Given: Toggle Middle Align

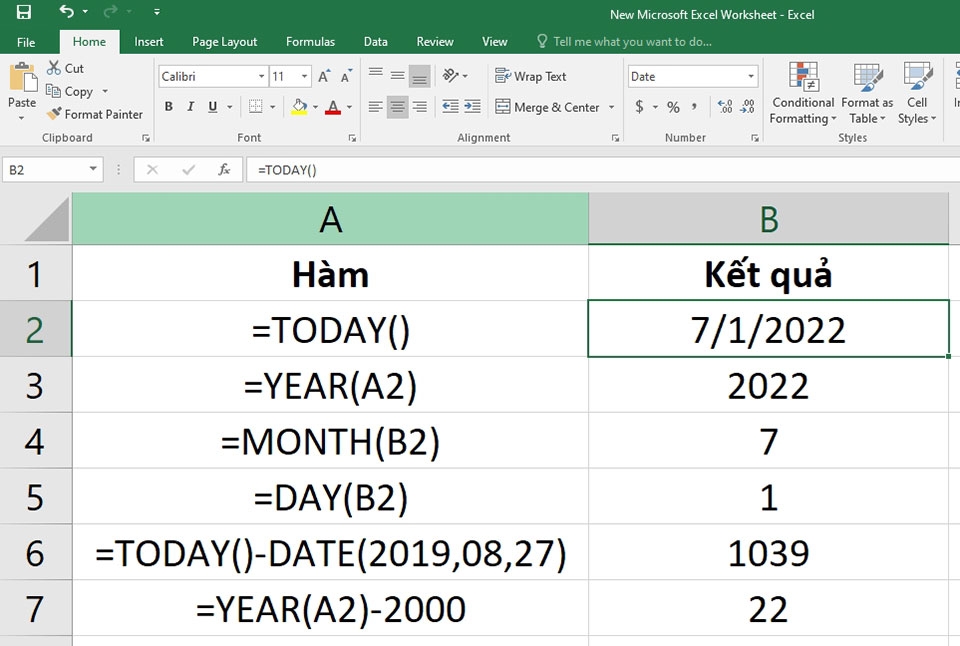Looking at the screenshot, I should pos(397,75).
